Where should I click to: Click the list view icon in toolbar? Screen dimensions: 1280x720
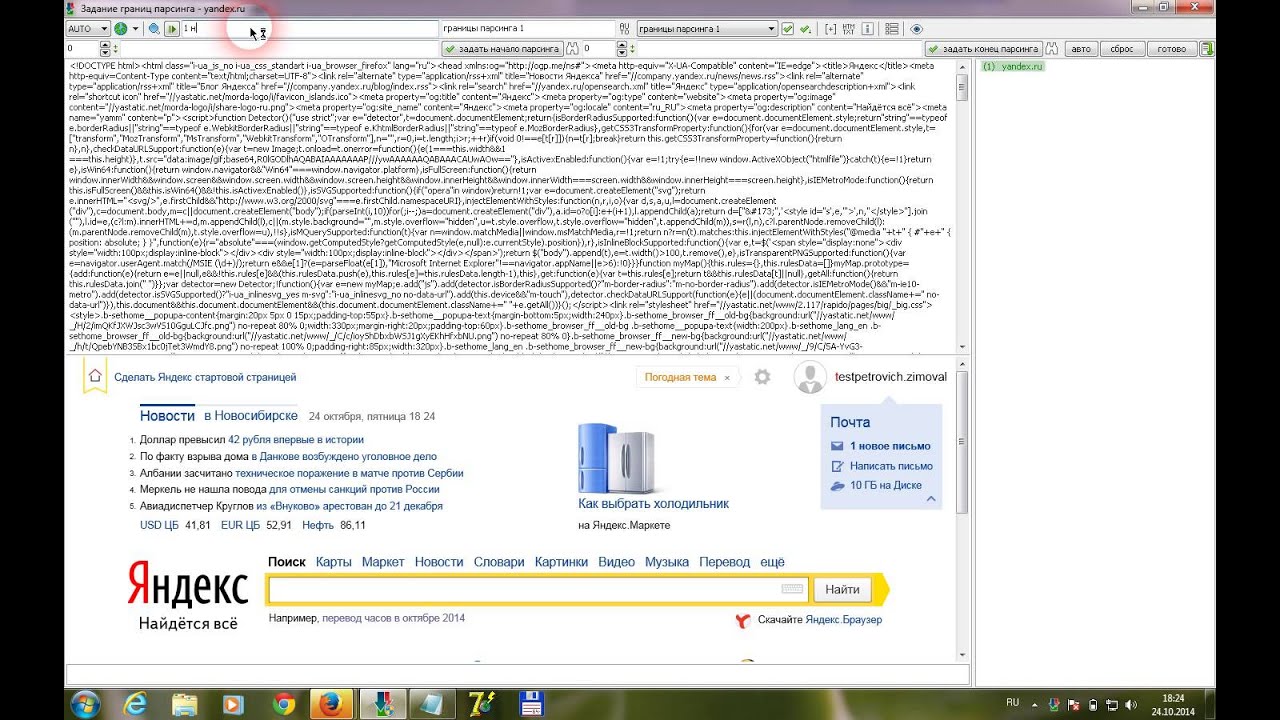[892, 29]
